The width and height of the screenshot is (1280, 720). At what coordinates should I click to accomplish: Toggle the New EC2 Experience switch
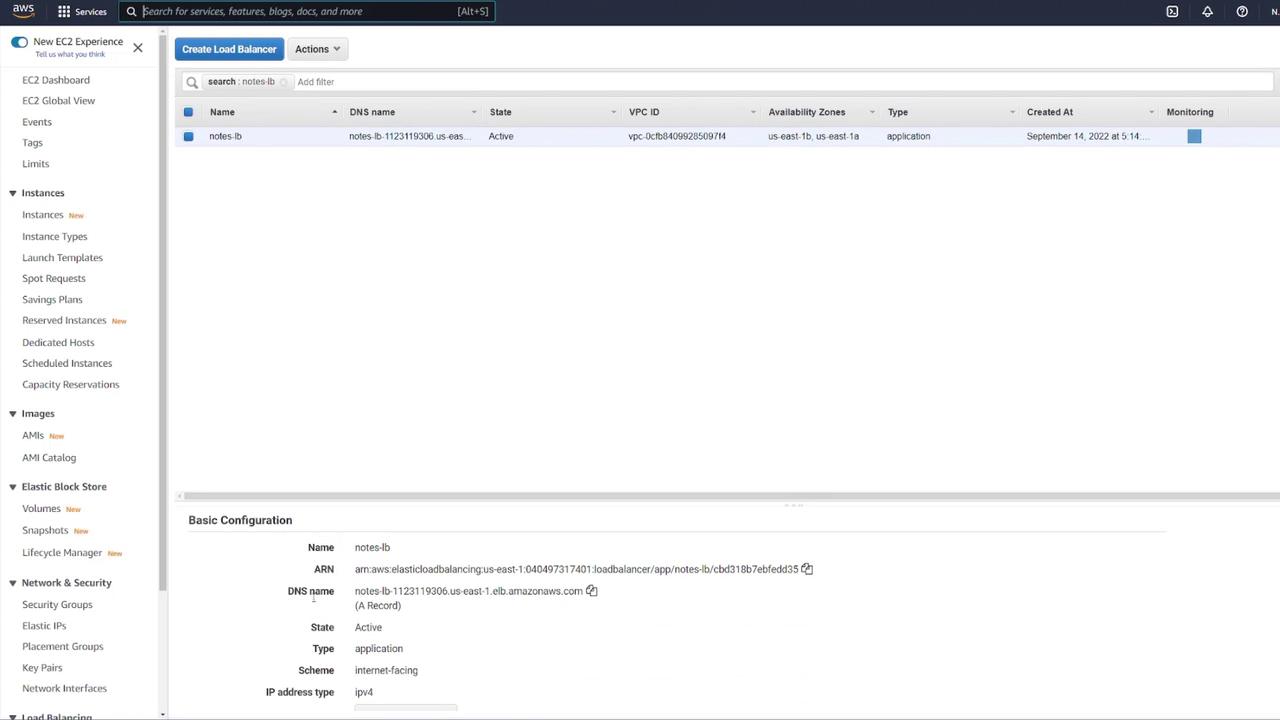click(19, 42)
